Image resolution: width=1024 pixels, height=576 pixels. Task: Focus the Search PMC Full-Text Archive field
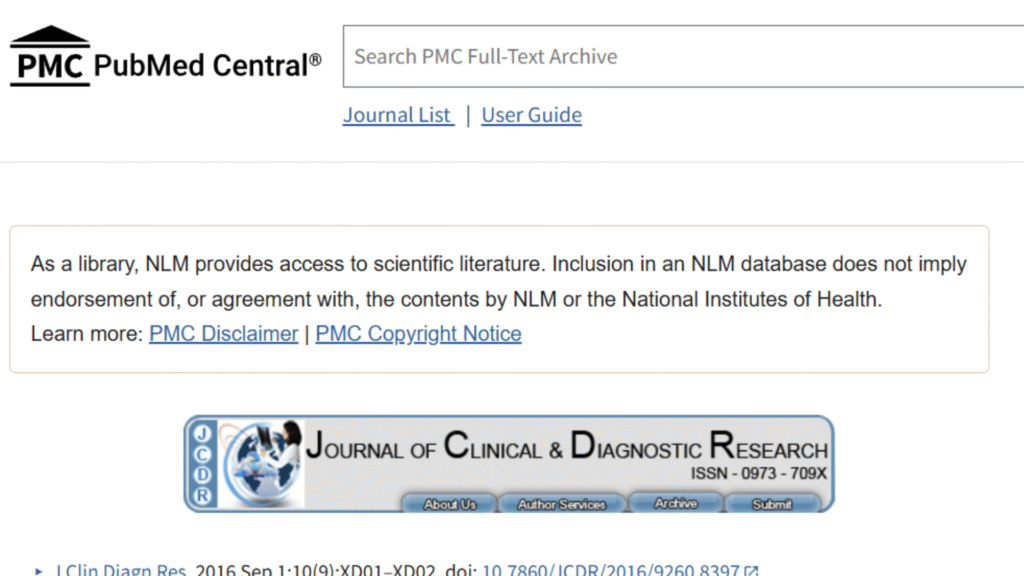[680, 57]
